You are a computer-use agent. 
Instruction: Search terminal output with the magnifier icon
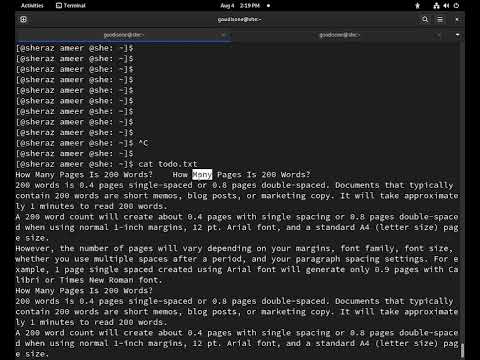coord(425,19)
